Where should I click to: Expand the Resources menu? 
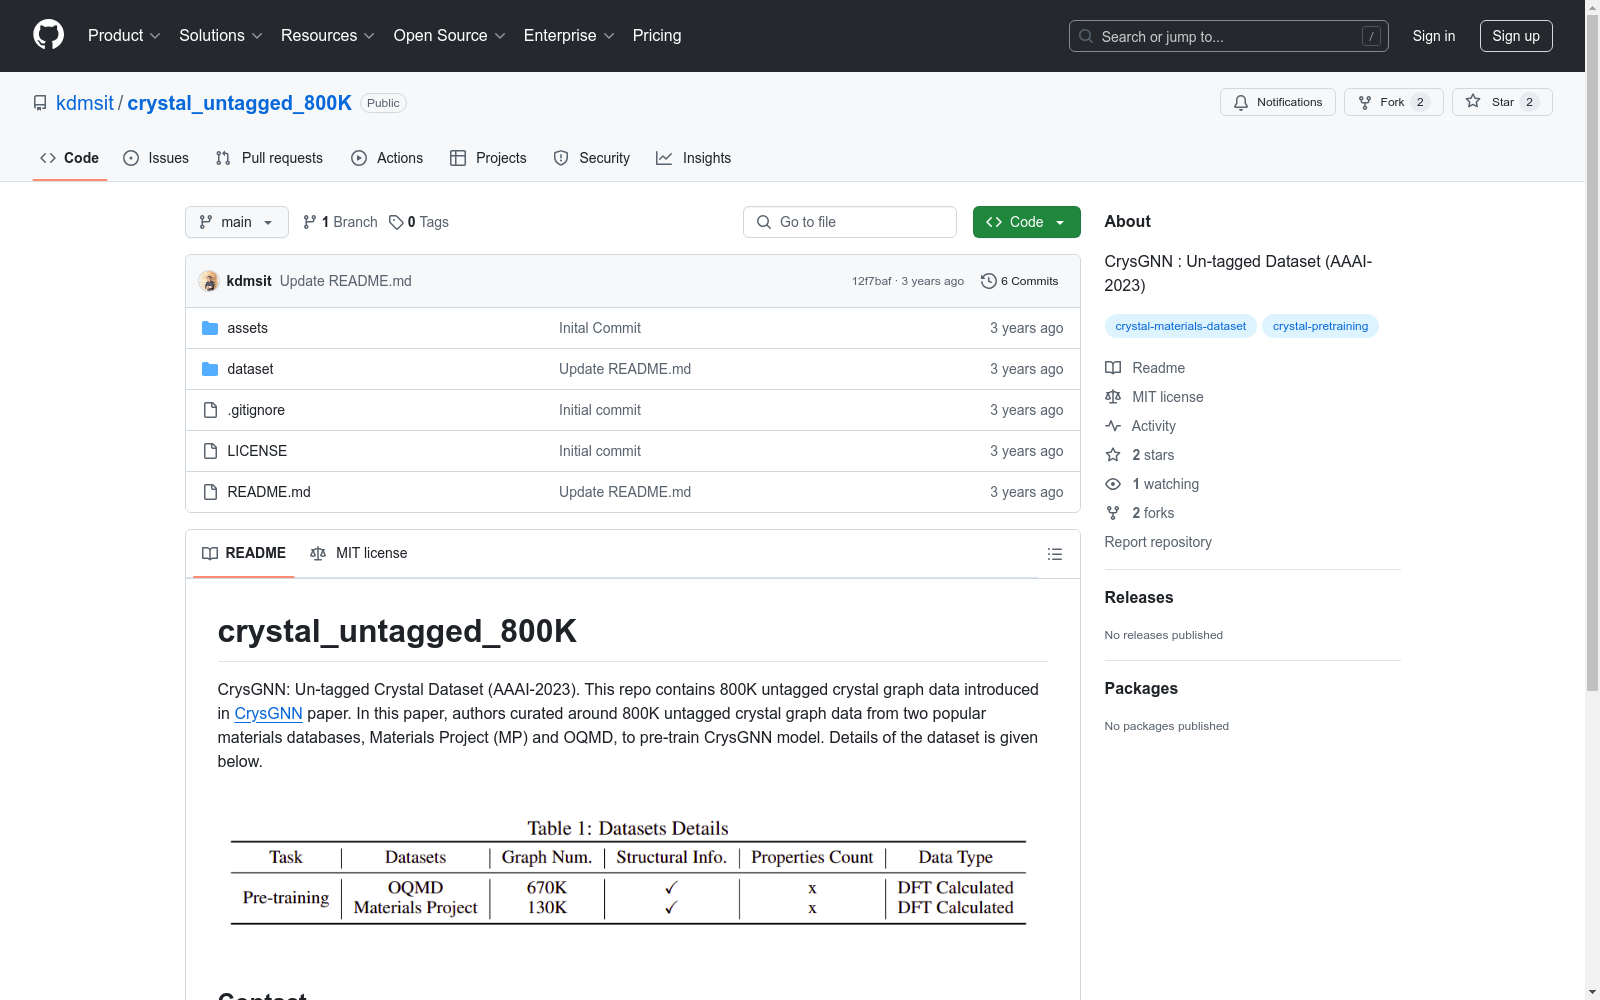pyautogui.click(x=328, y=36)
